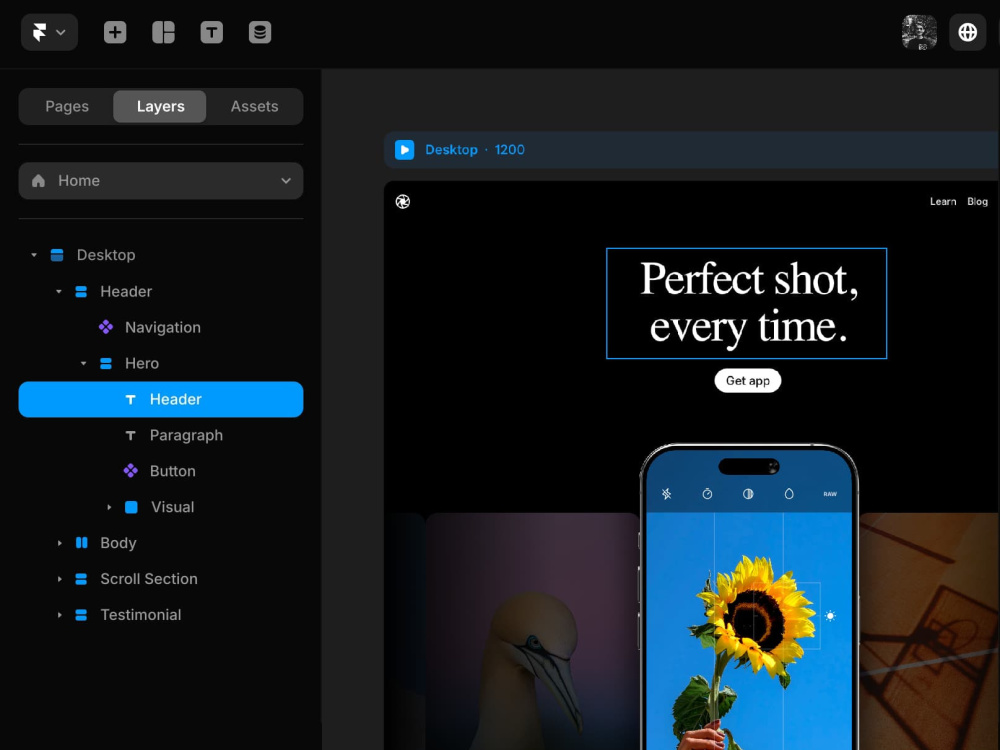Click the home icon in page selector

point(38,180)
